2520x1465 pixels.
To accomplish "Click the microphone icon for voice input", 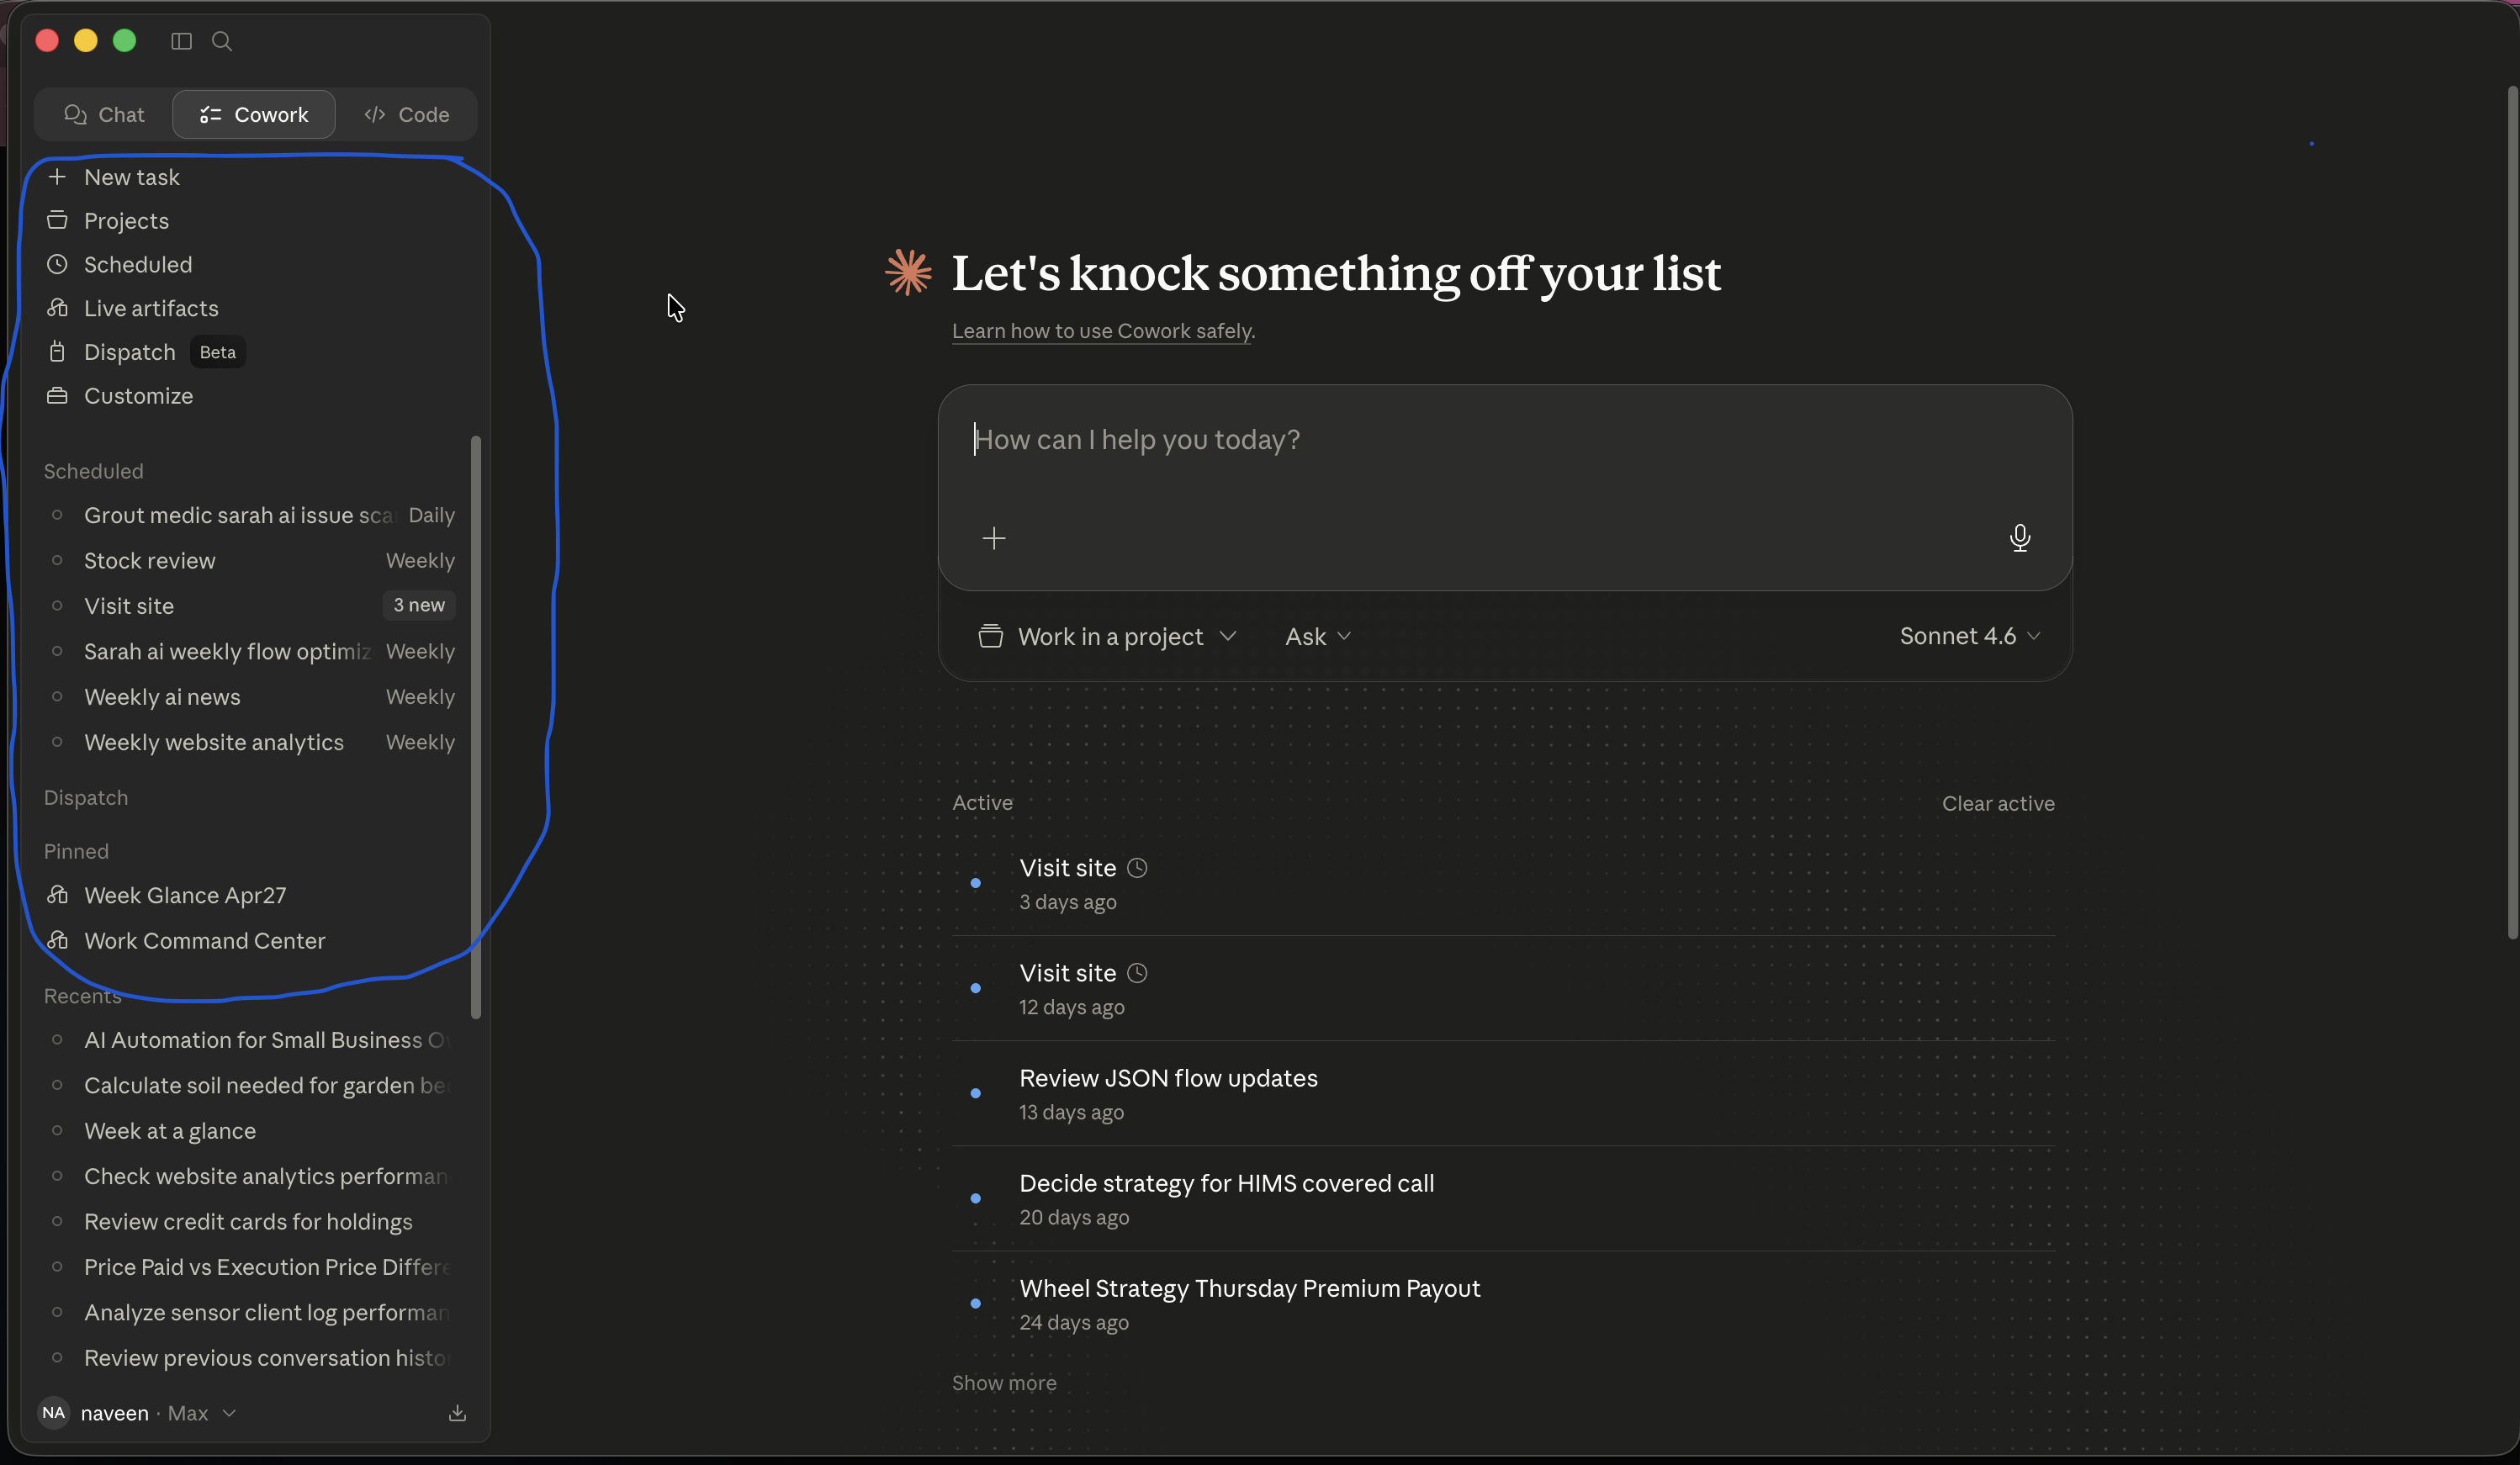I will (2019, 538).
